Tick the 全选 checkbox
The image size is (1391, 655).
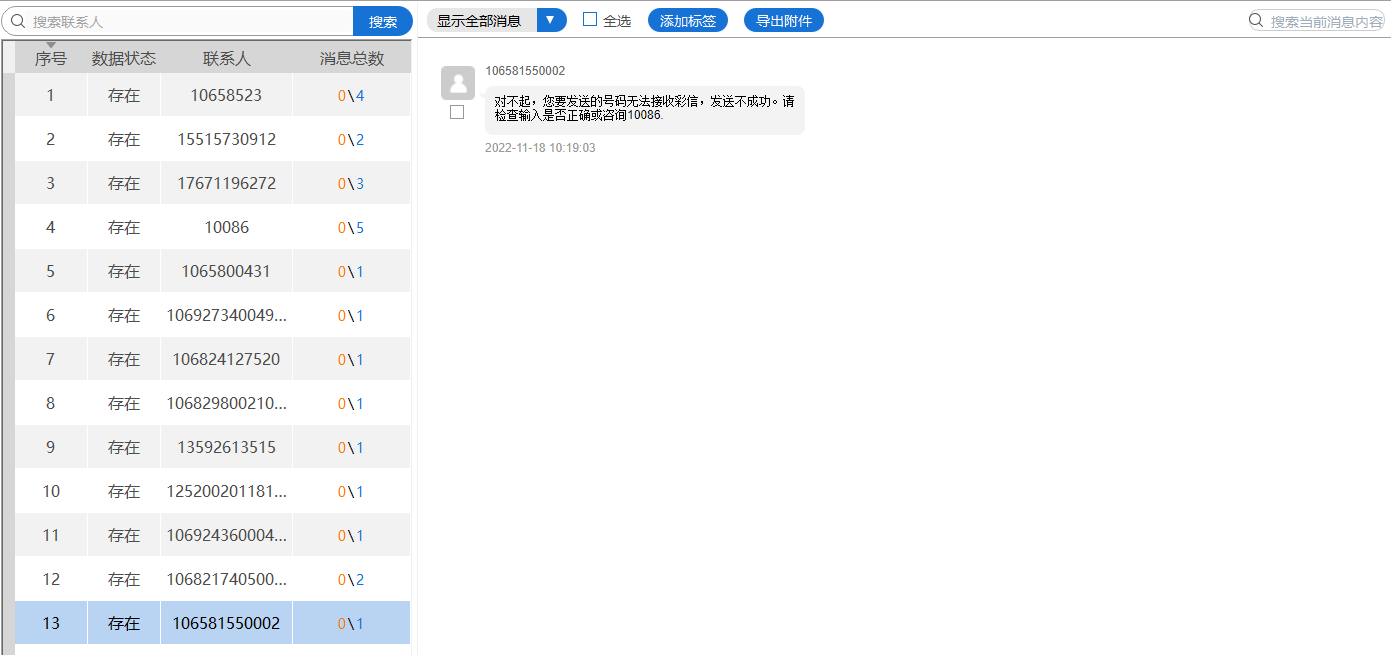tap(590, 20)
